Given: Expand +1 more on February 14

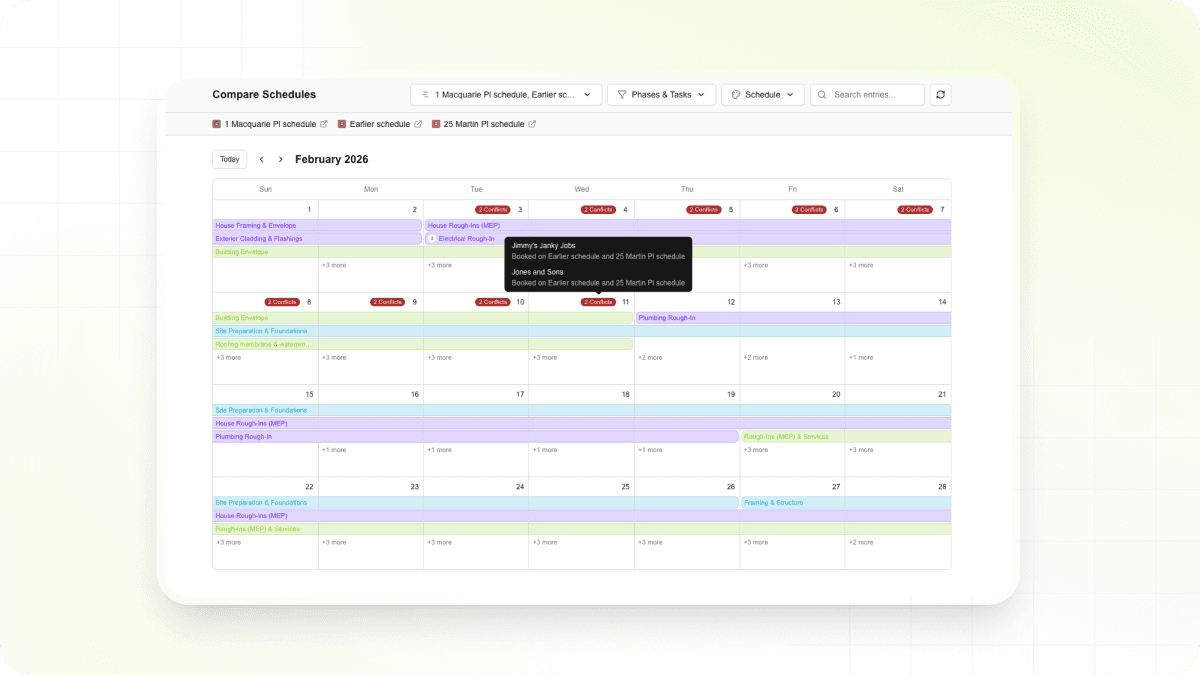Looking at the screenshot, I should click(x=861, y=357).
